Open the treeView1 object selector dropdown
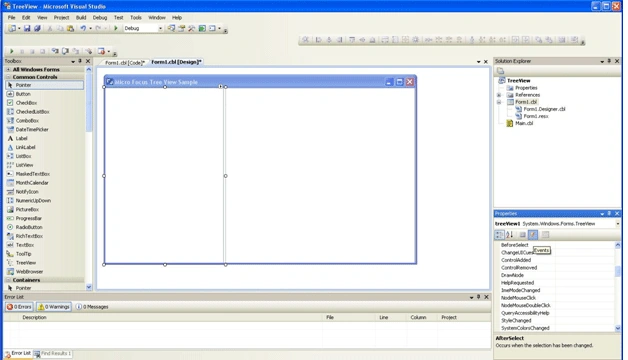628x360 pixels. click(x=618, y=223)
